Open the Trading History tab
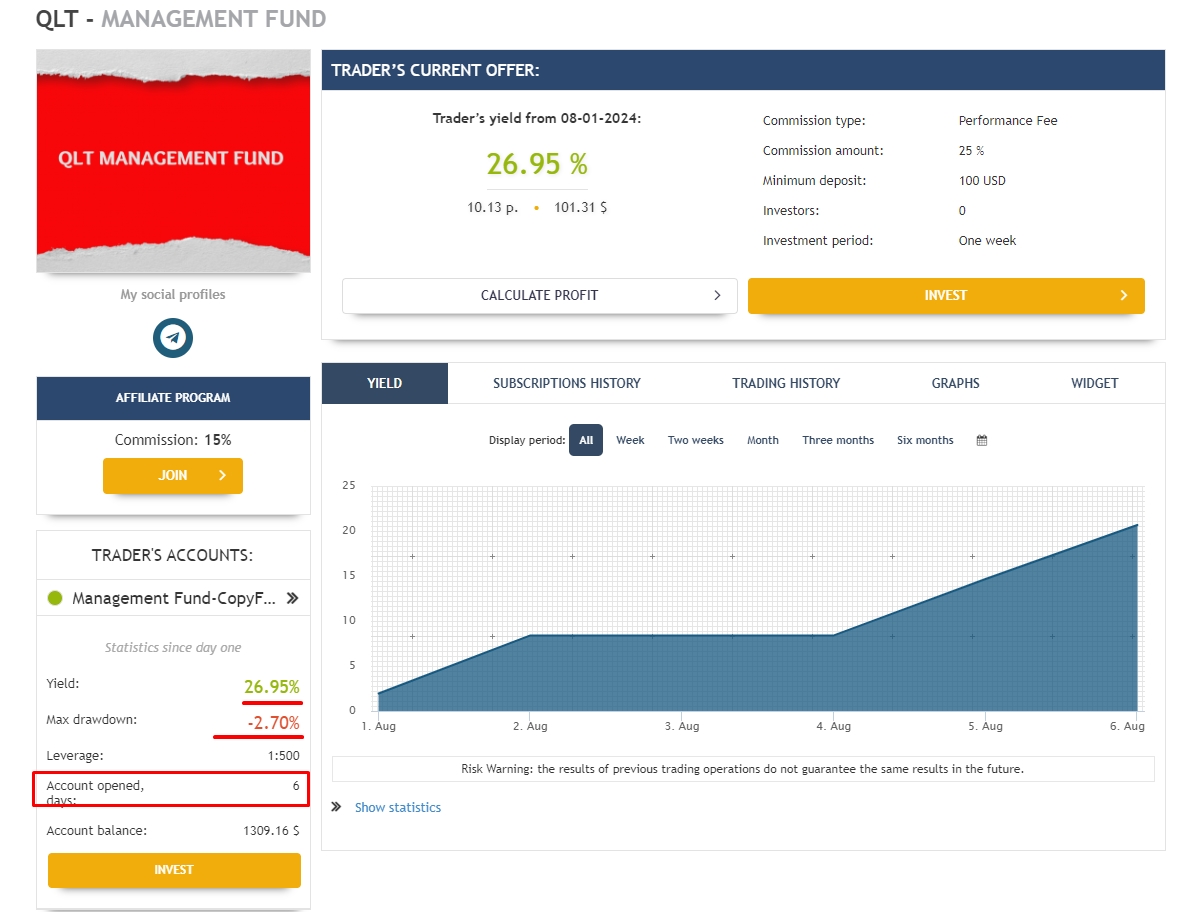This screenshot has height=912, width=1192. coord(786,383)
